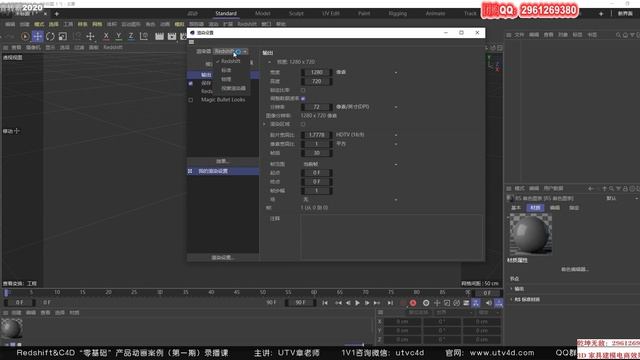Viewport: 640px width, 360px height.
Task: Toggle the timeline sound speaker icon
Action: coord(489,303)
